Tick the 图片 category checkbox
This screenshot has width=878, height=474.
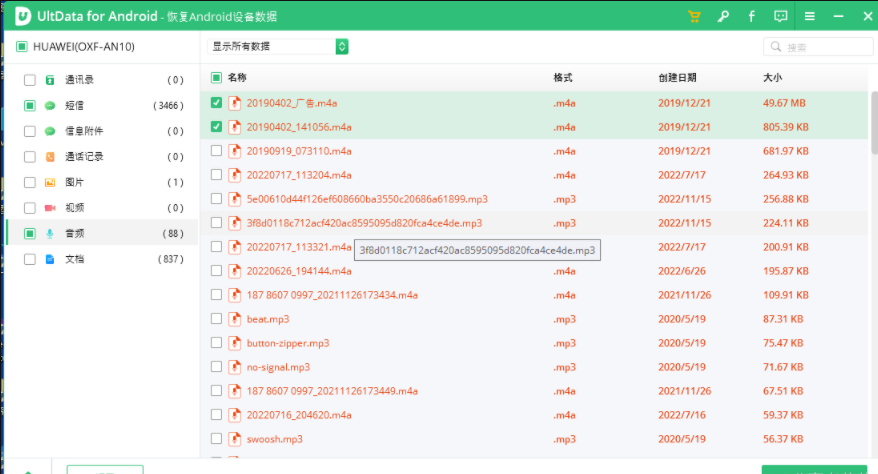pyautogui.click(x=30, y=182)
